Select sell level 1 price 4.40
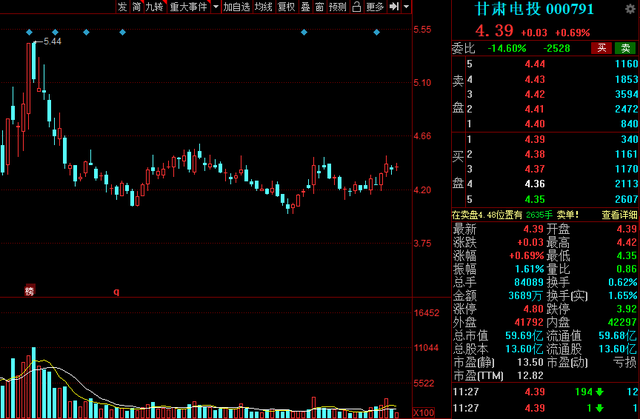 click(x=535, y=124)
